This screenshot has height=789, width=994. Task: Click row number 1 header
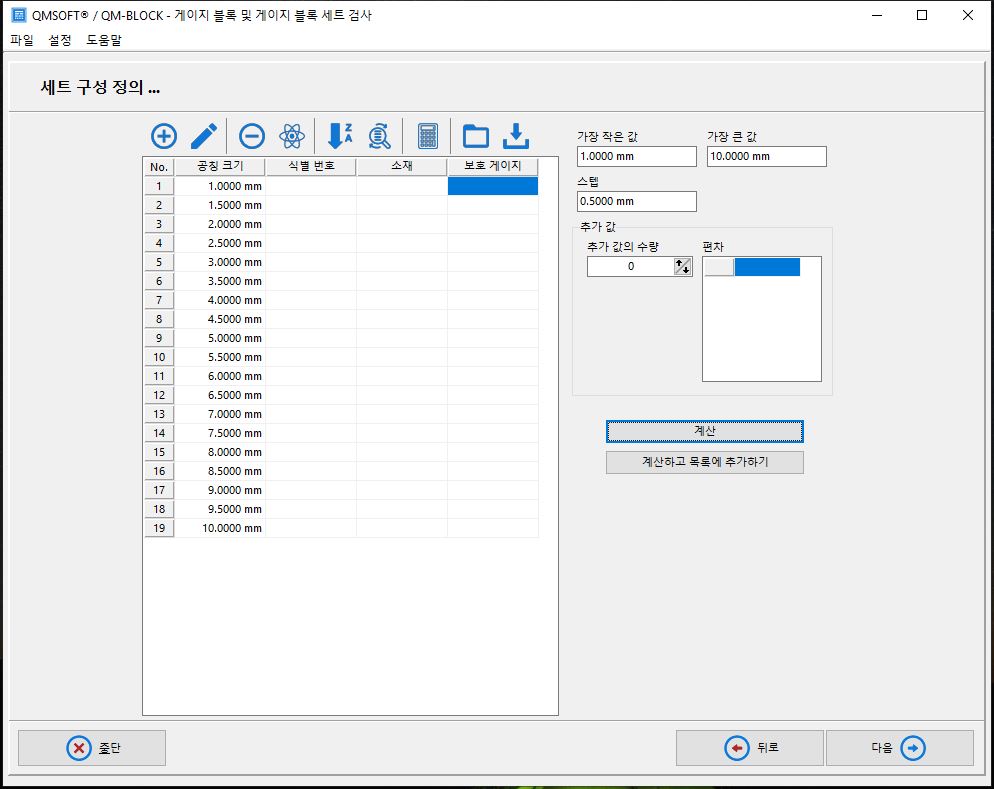[x=159, y=186]
